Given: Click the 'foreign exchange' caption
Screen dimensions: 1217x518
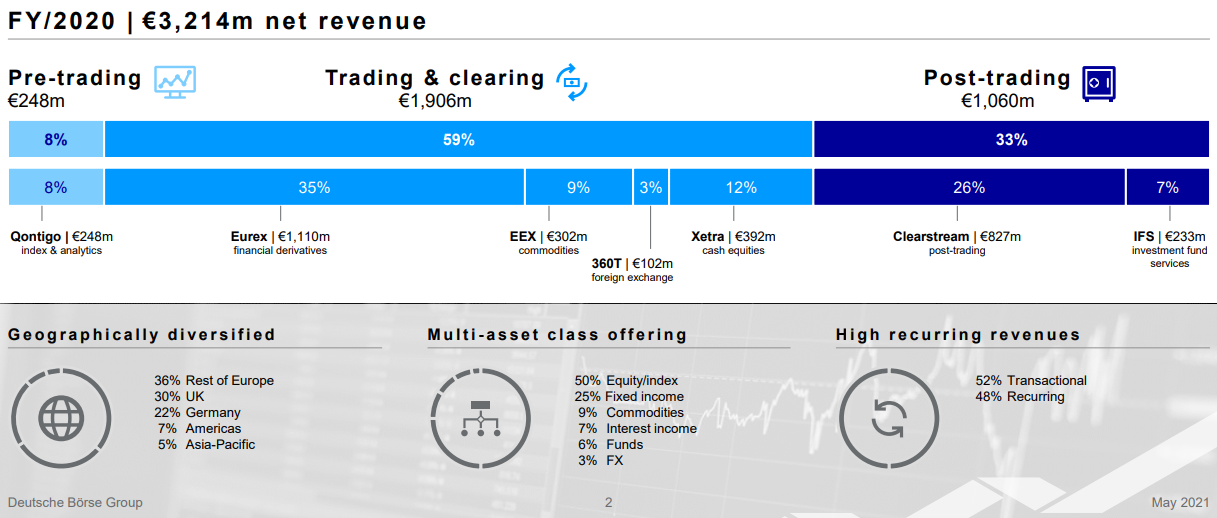Looking at the screenshot, I should point(632,278).
